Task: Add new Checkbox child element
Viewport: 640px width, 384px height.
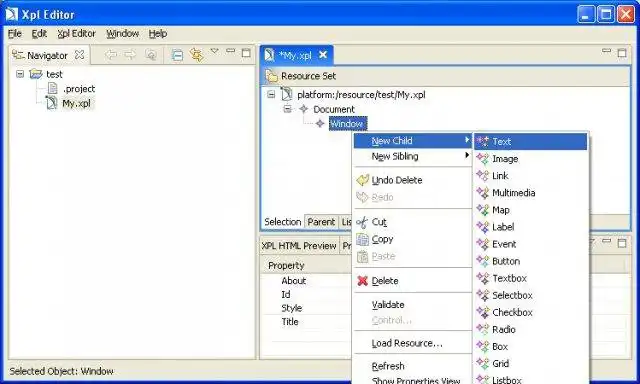Action: click(531, 312)
